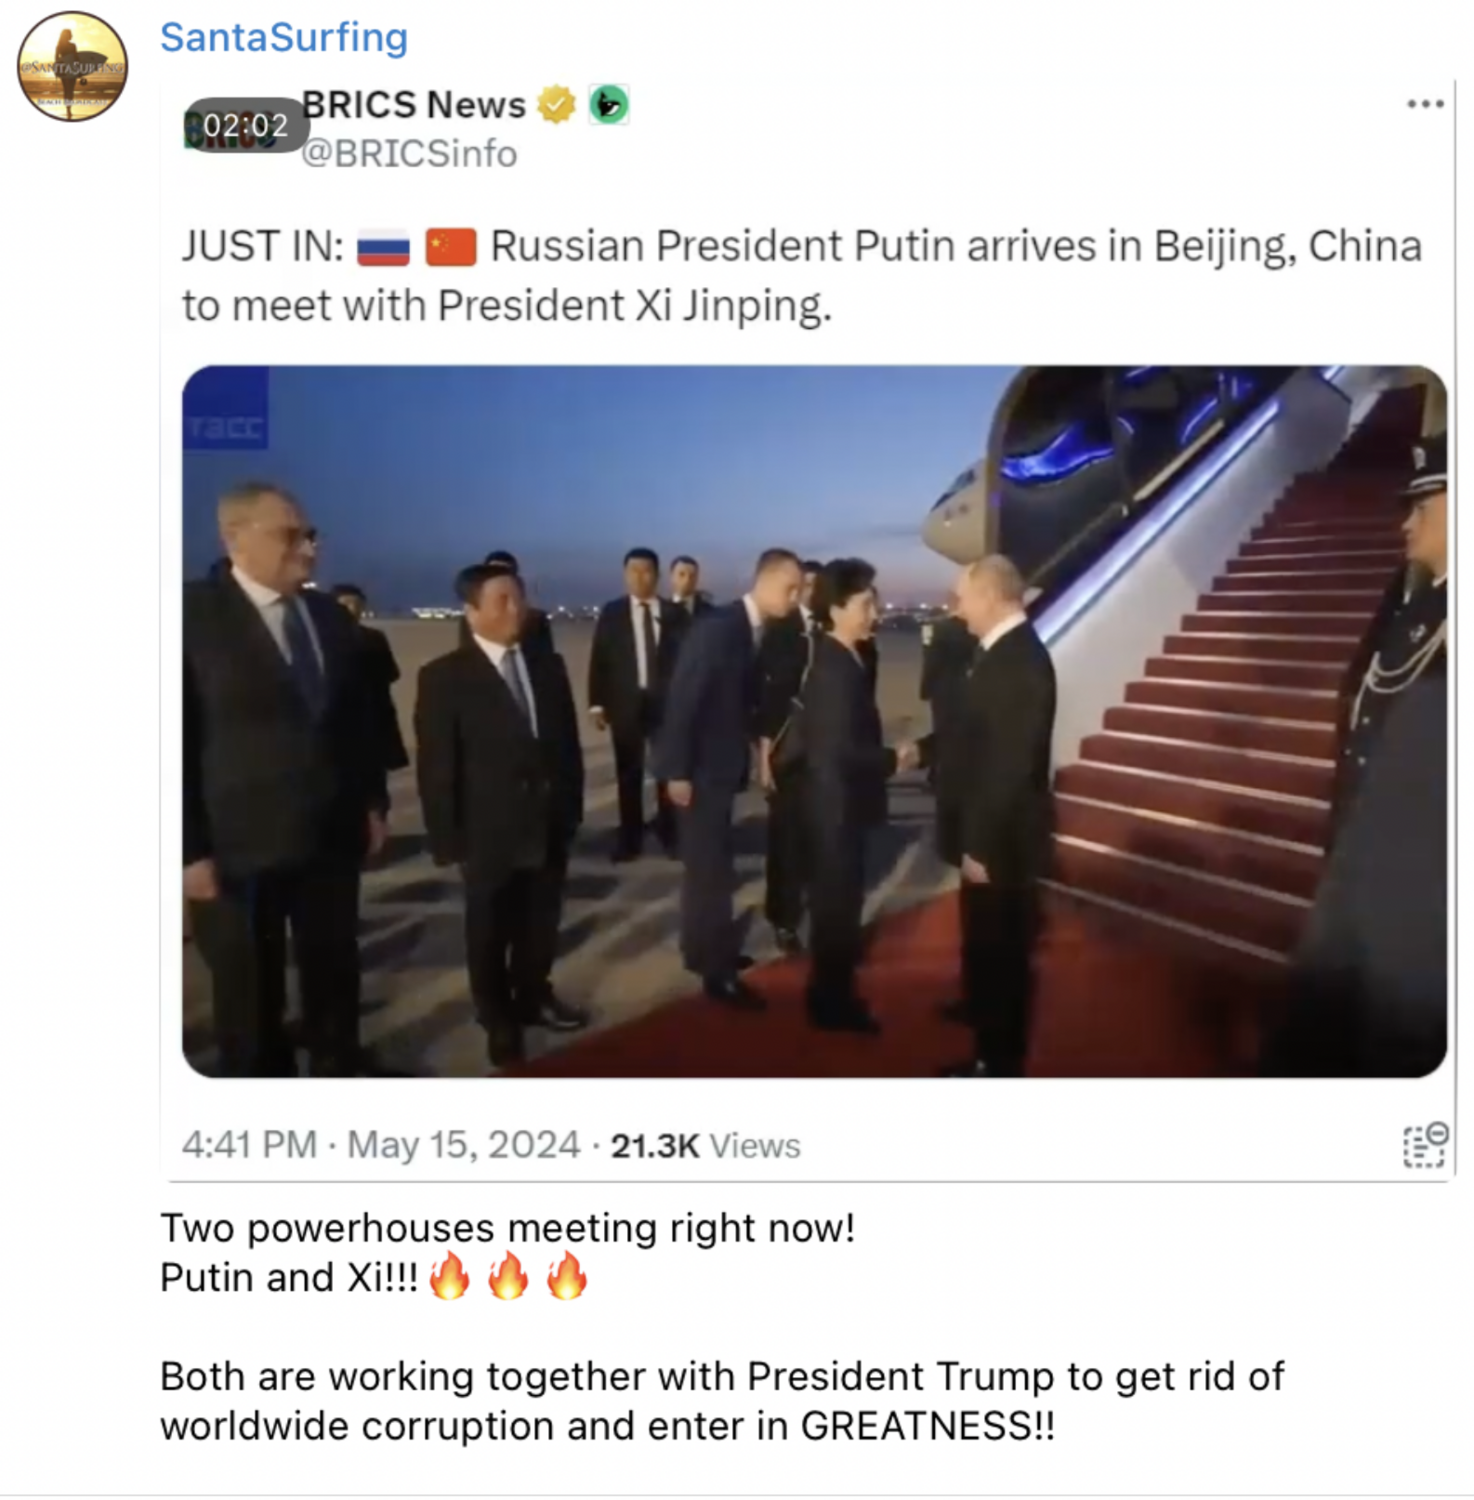1474x1500 pixels.
Task: Click the SantaSurfing channel name
Action: [x=284, y=38]
